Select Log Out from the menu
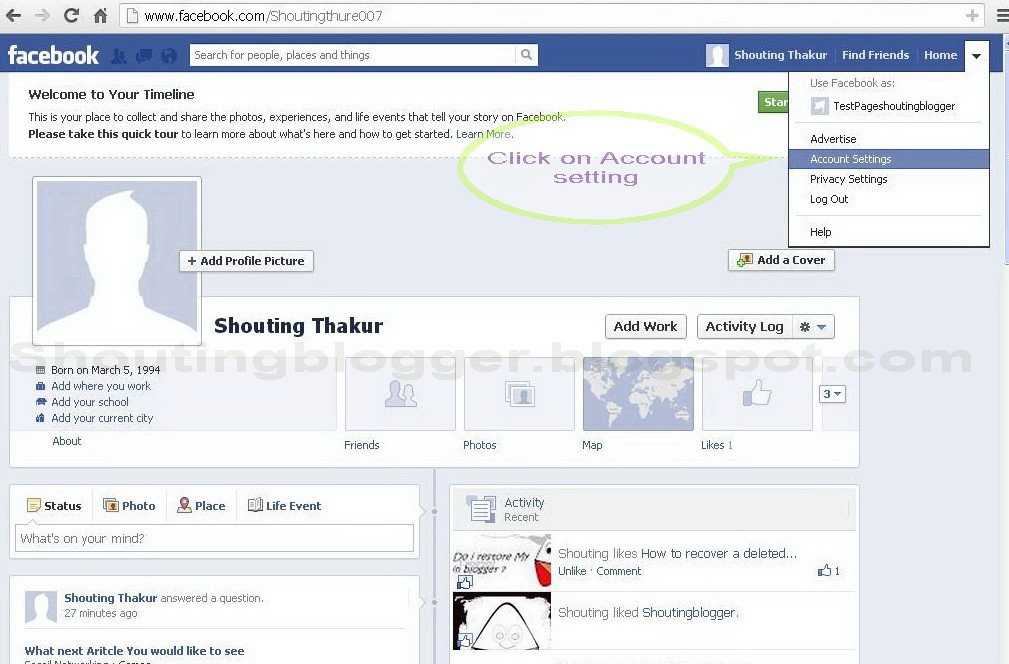Screen dimensions: 1009x664 tap(889, 199)
